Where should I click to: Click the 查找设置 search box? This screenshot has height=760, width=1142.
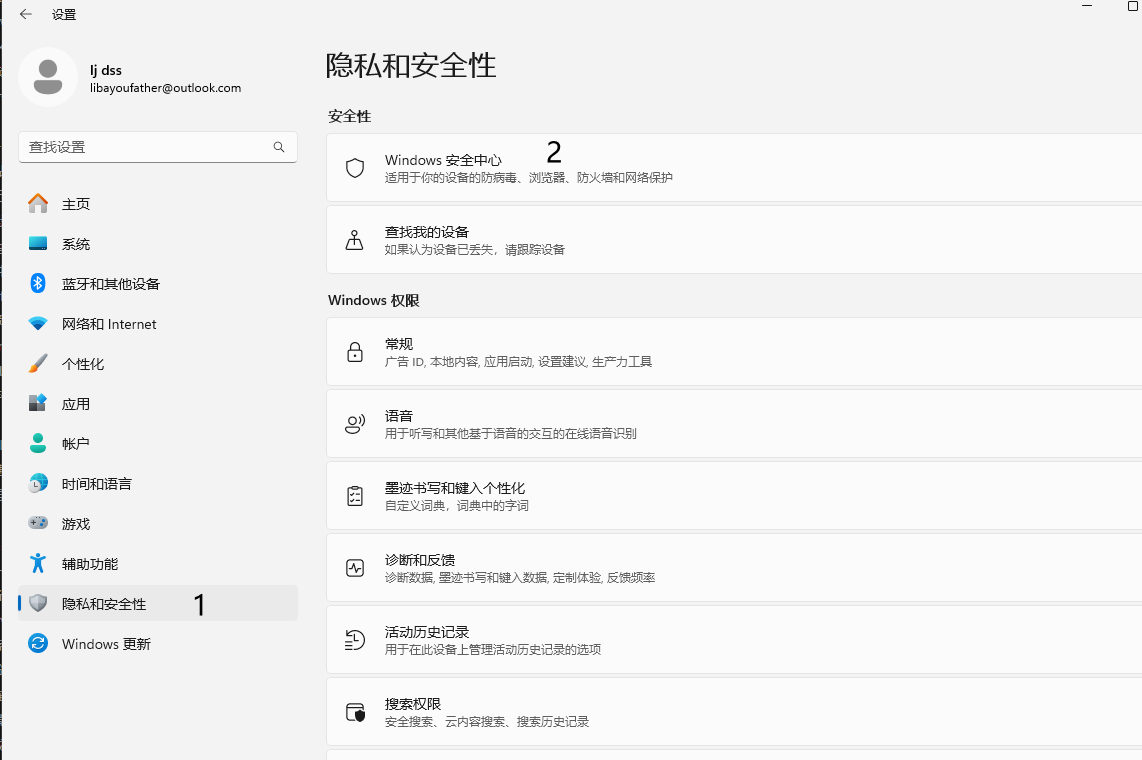click(158, 147)
